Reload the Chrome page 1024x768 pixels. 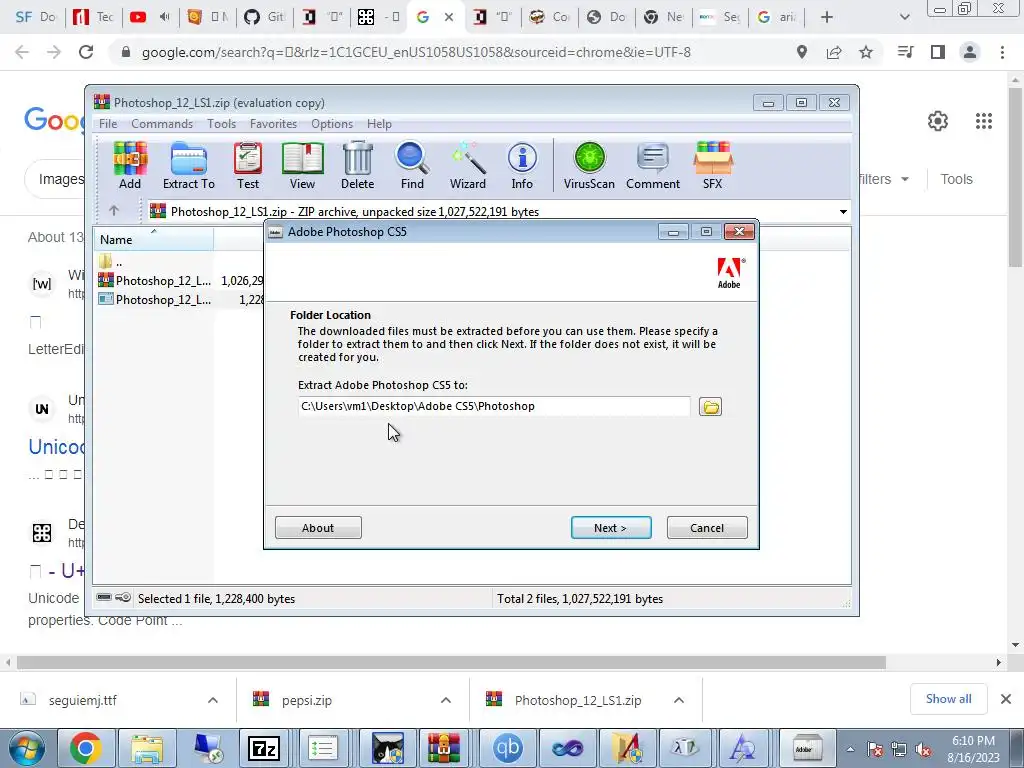click(x=86, y=52)
